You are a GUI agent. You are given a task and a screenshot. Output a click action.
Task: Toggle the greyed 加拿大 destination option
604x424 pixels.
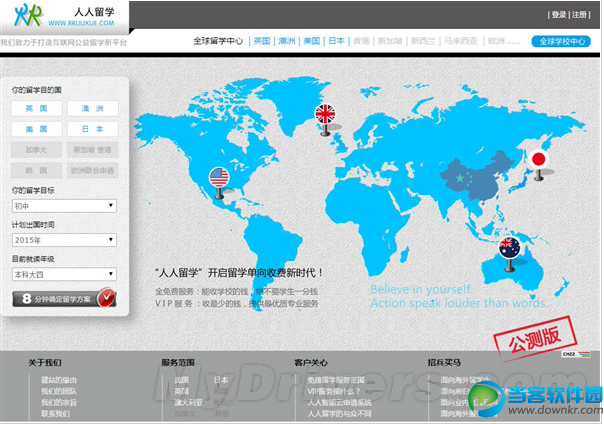[x=36, y=150]
